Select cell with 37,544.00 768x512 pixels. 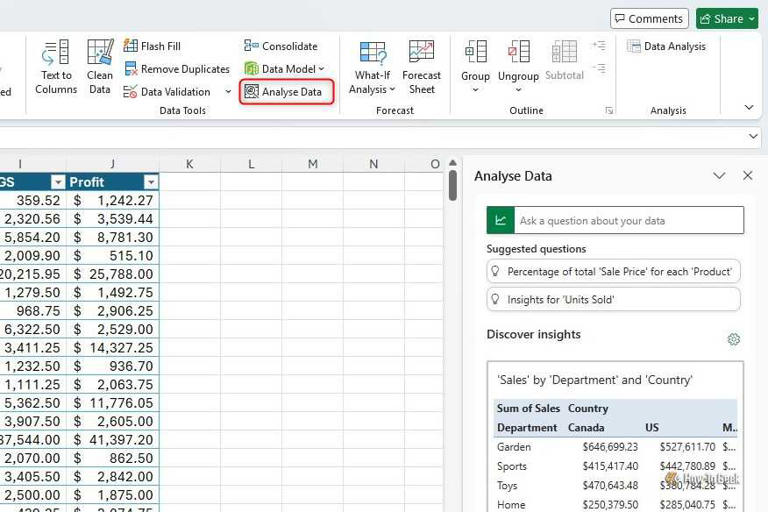coord(32,439)
